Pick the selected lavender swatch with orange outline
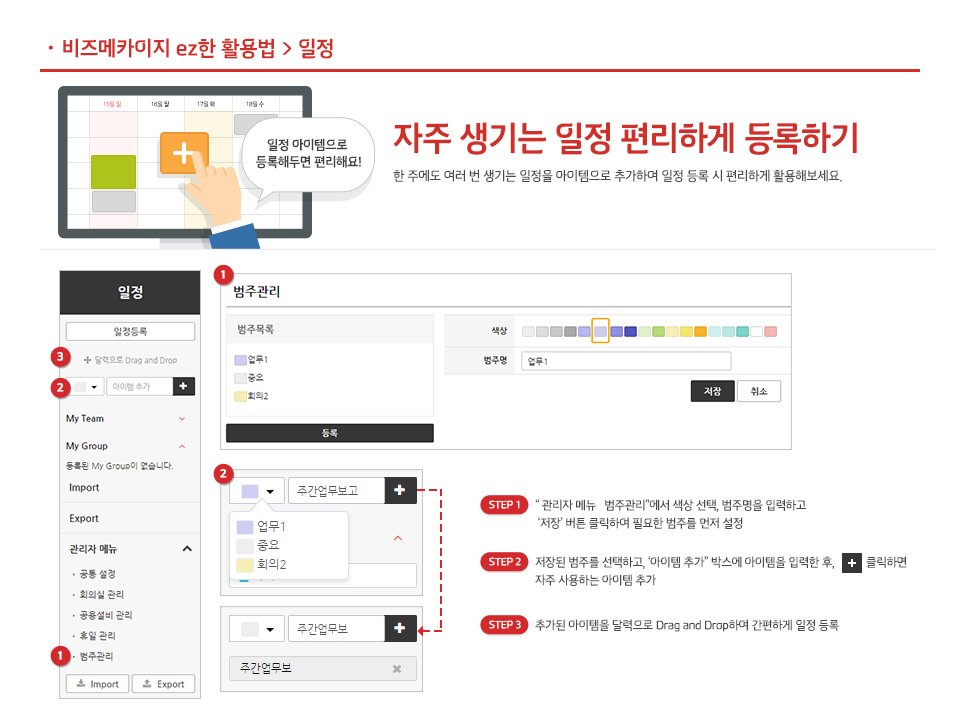This screenshot has height=720, width=960. pos(601,331)
